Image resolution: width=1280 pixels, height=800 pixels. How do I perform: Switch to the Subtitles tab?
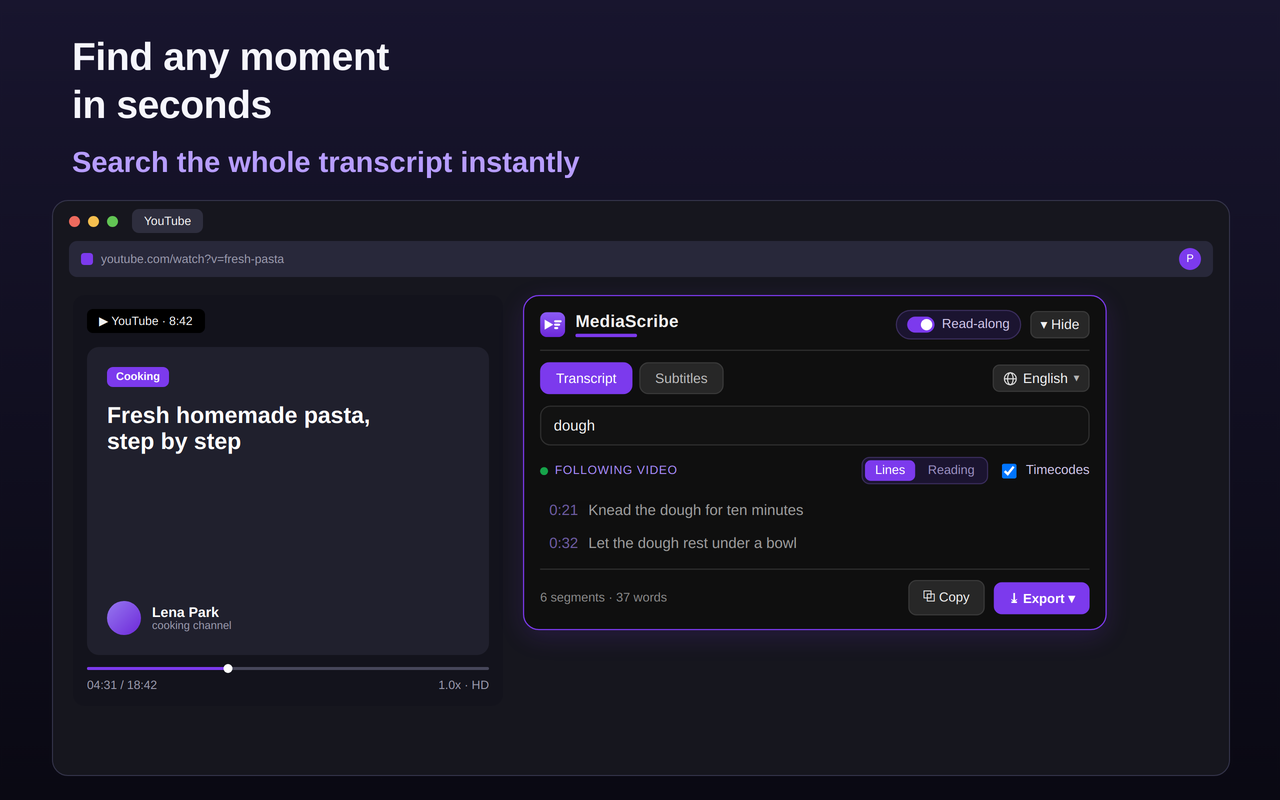pos(681,378)
